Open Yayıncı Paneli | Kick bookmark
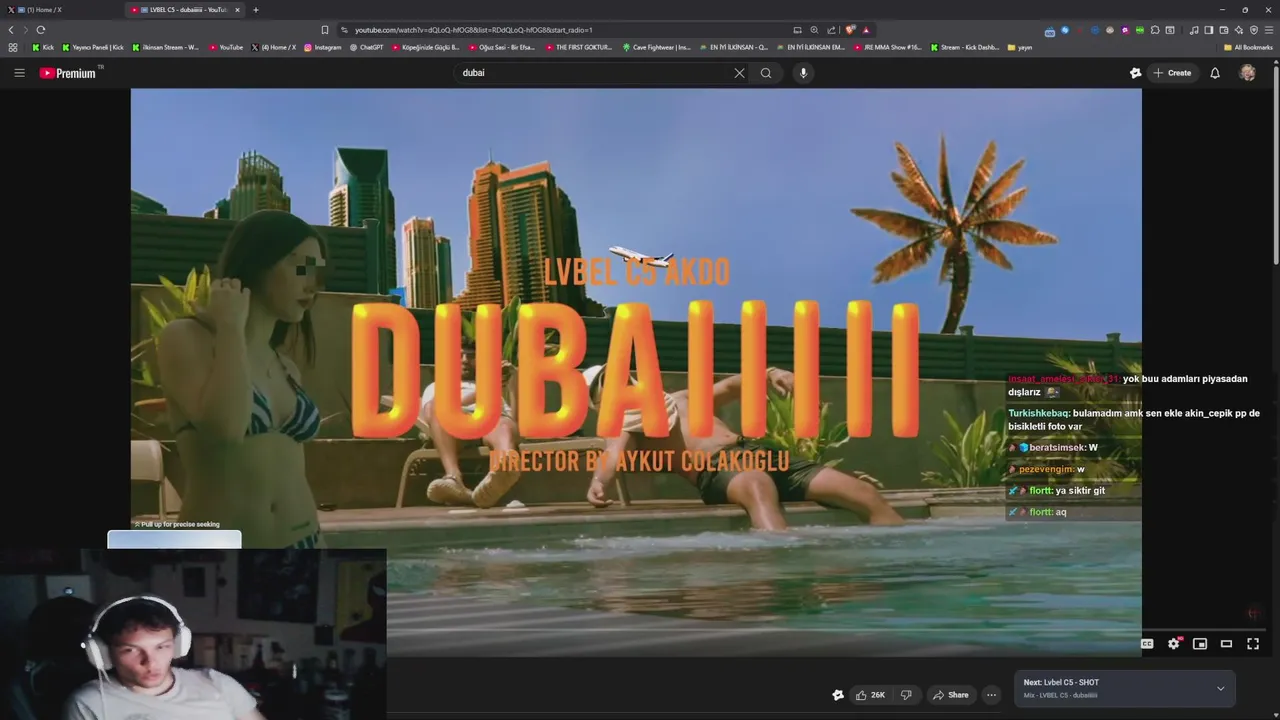The height and width of the screenshot is (720, 1280). 93,47
